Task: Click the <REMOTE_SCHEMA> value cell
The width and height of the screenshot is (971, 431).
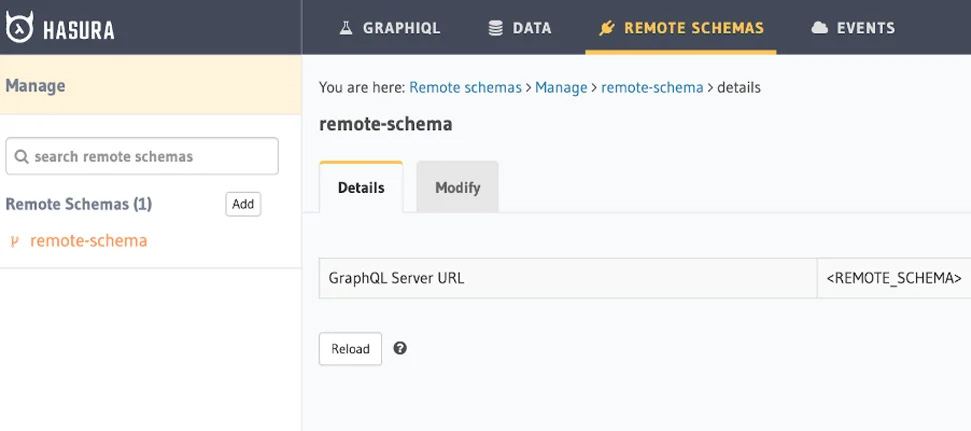Action: pos(894,278)
